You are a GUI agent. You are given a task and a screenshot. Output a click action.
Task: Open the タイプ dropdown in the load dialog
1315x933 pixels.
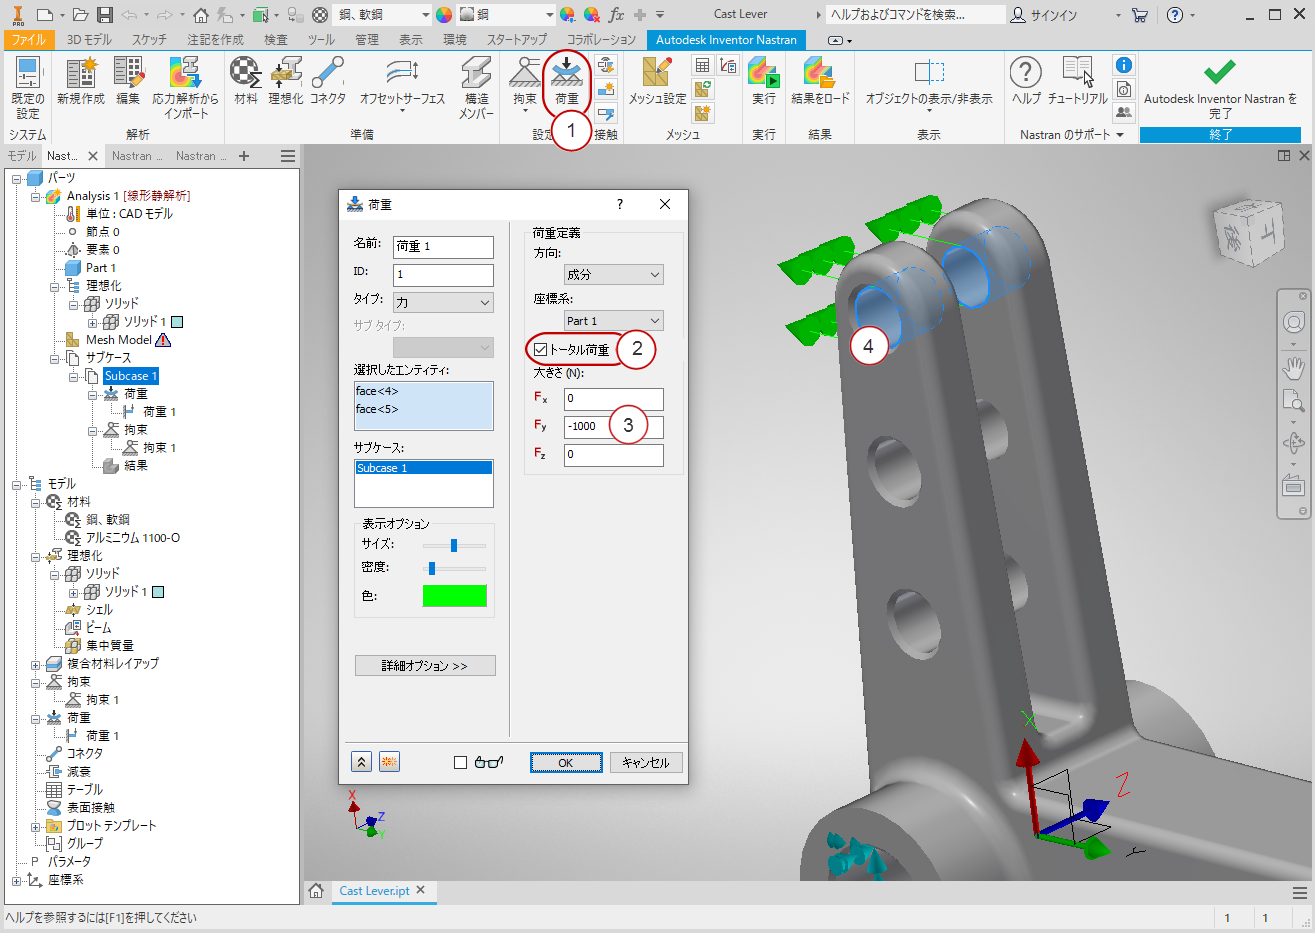443,302
